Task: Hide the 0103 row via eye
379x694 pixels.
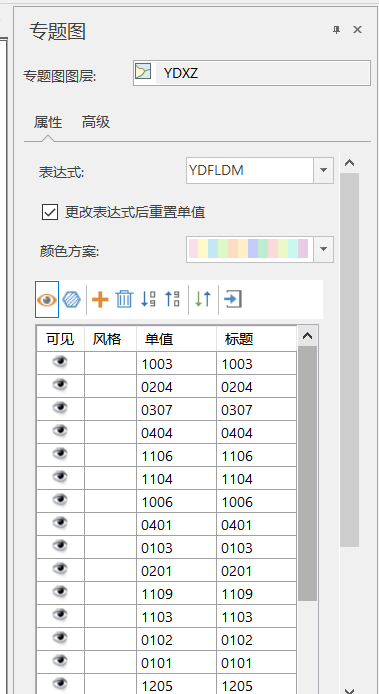Action: tap(60, 547)
